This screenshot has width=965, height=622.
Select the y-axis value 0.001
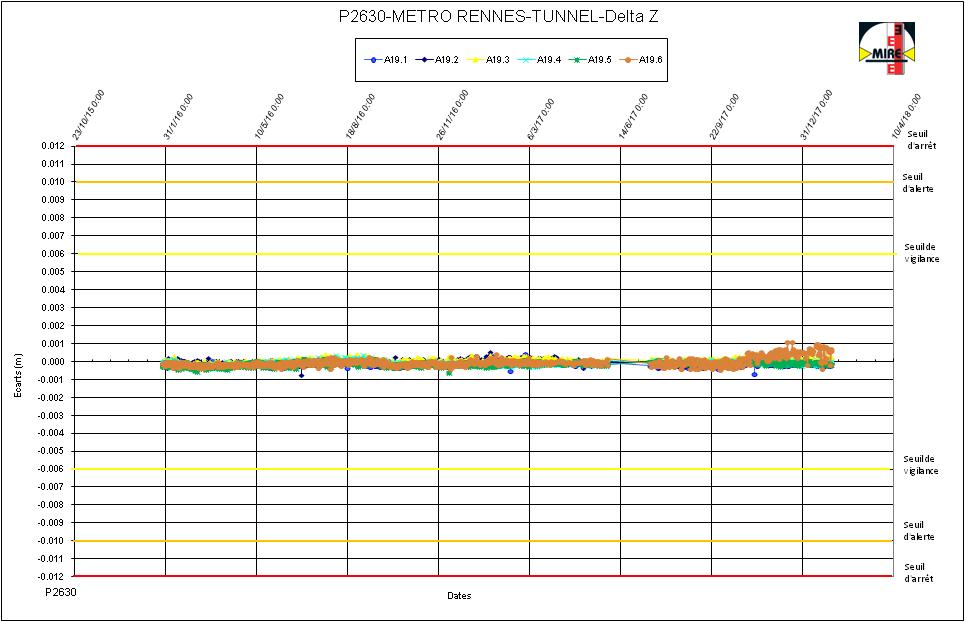point(52,343)
